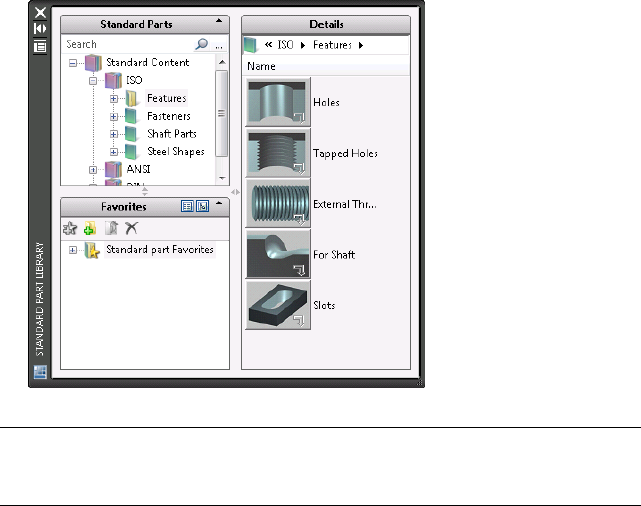Expand the Shaft Parts tree node

pyautogui.click(x=114, y=134)
